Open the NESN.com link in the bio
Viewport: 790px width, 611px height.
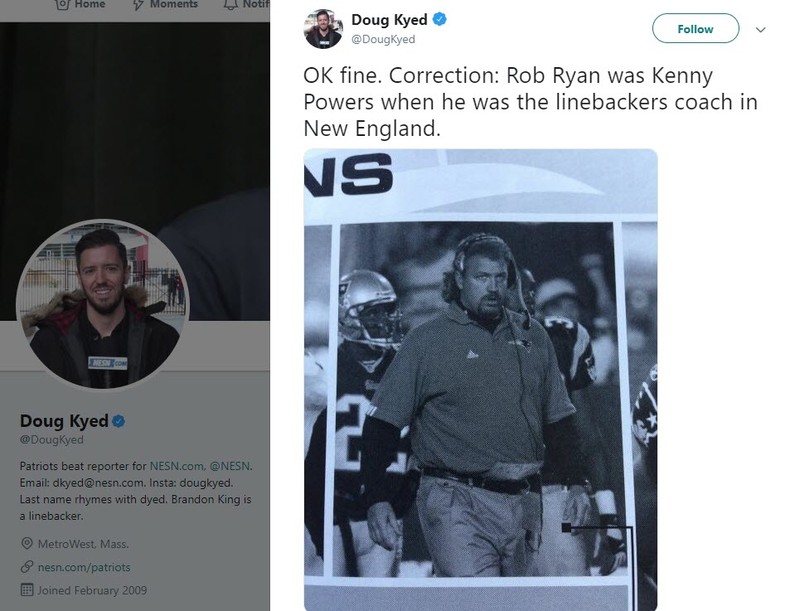(x=176, y=466)
